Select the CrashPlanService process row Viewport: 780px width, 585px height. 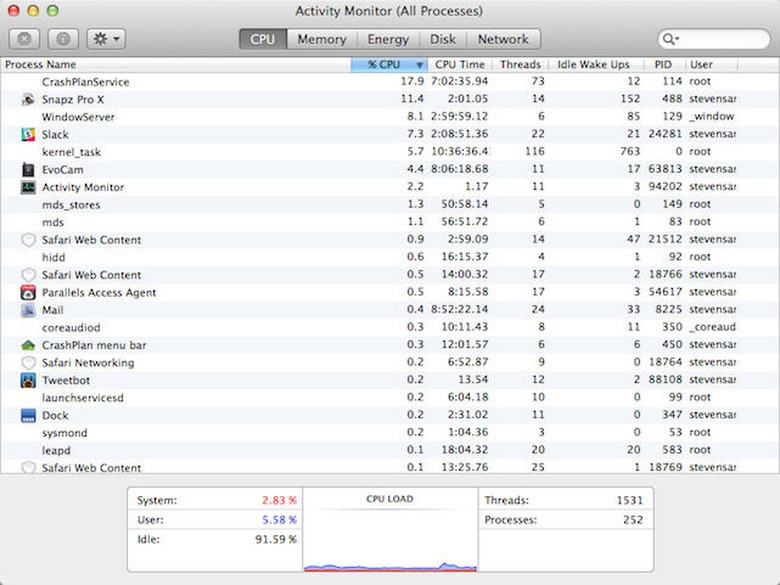[390, 82]
